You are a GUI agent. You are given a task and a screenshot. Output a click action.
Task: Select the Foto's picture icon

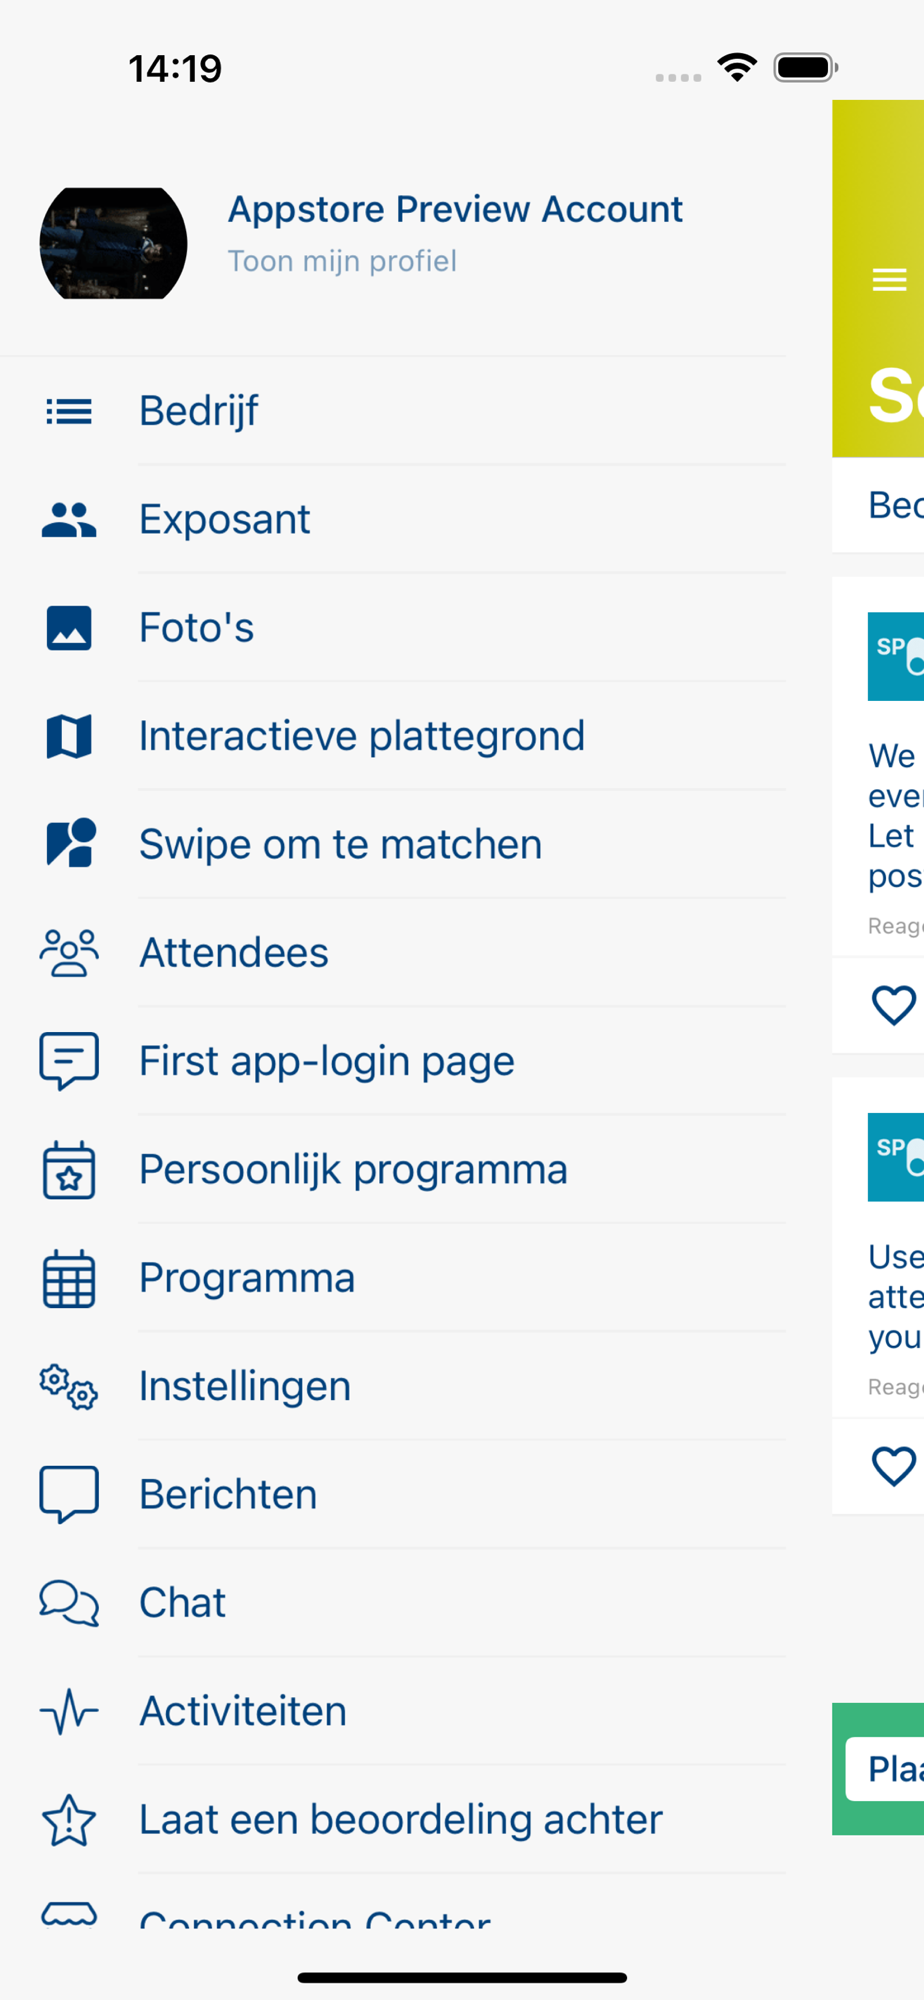(69, 628)
